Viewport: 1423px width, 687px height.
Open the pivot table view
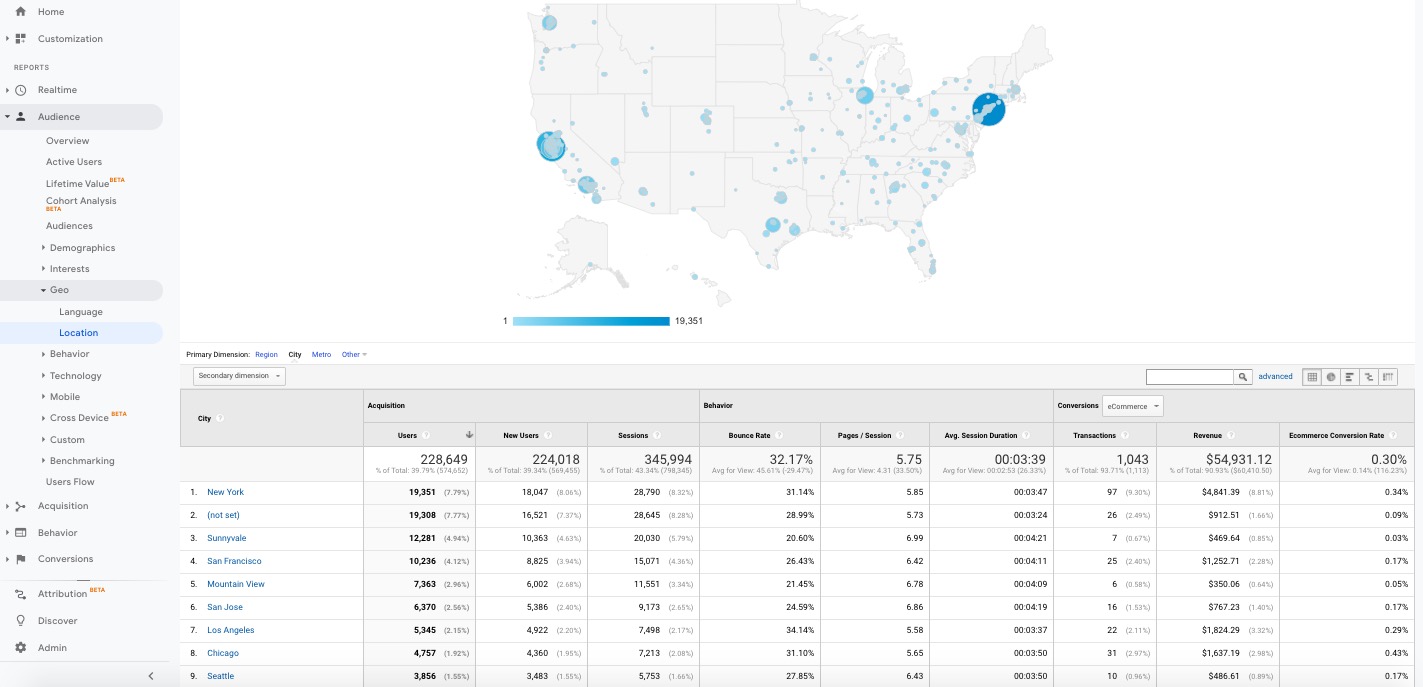1388,376
